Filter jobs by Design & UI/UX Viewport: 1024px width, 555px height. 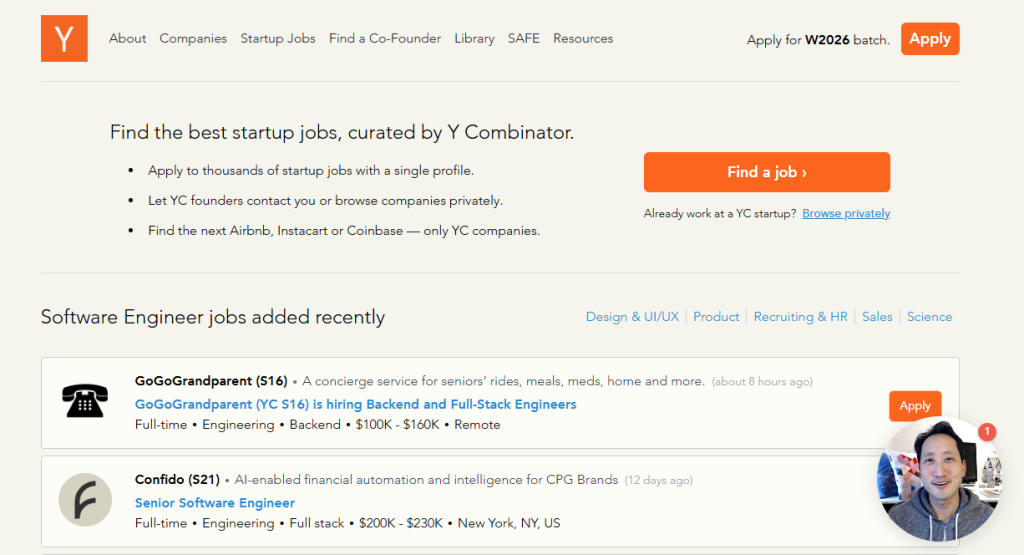(x=632, y=317)
